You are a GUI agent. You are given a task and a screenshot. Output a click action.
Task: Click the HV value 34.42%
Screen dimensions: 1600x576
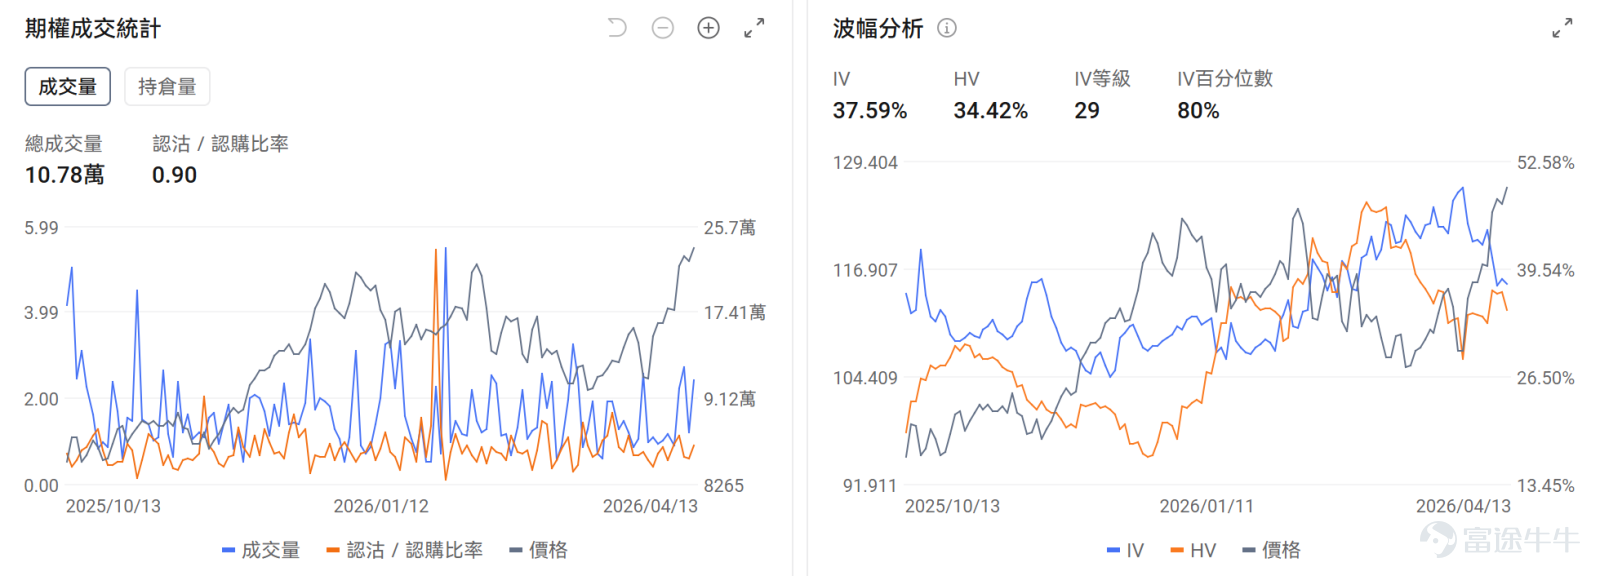point(990,111)
